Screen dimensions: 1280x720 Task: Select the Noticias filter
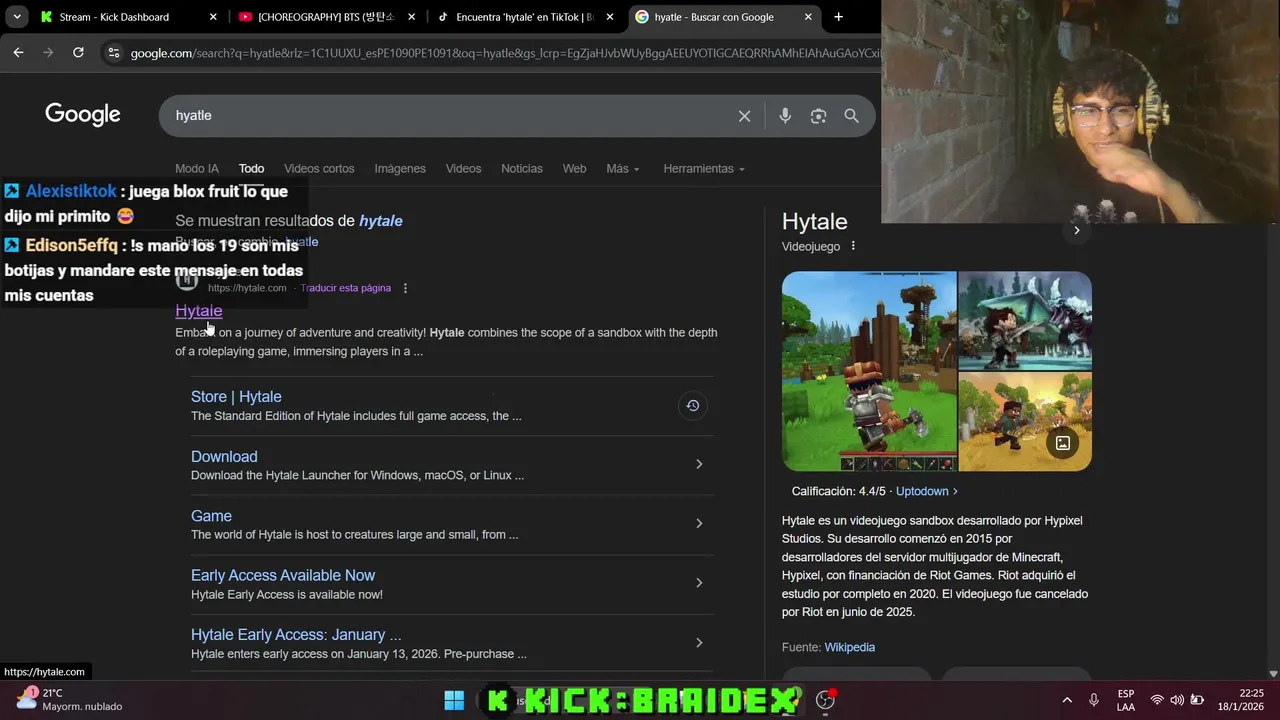(x=522, y=169)
